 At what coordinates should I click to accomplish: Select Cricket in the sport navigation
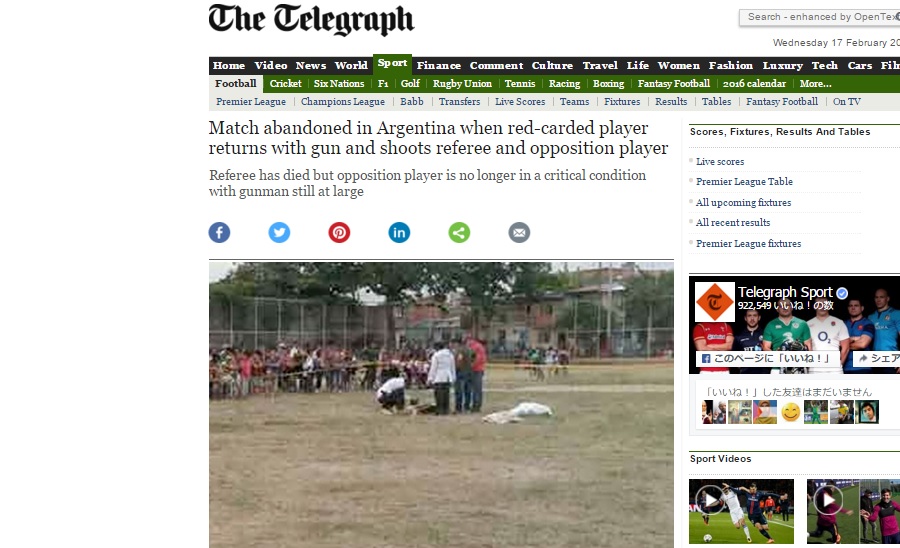285,84
